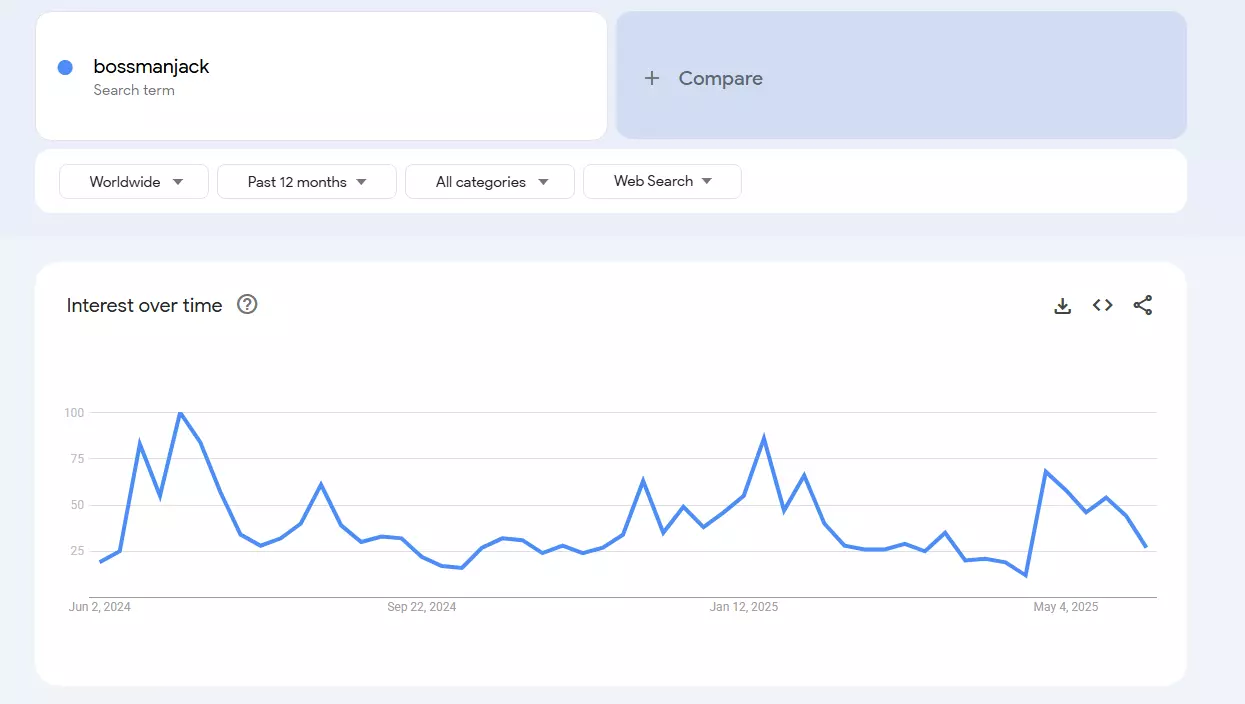Click the Jan 12, 2025 axis label
Viewport: 1245px width, 704px height.
pyautogui.click(x=744, y=607)
